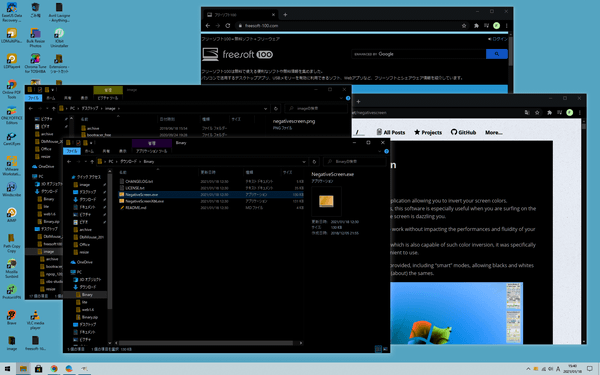
Task: Click translate icon in negativescreen browser window
Action: click(527, 112)
